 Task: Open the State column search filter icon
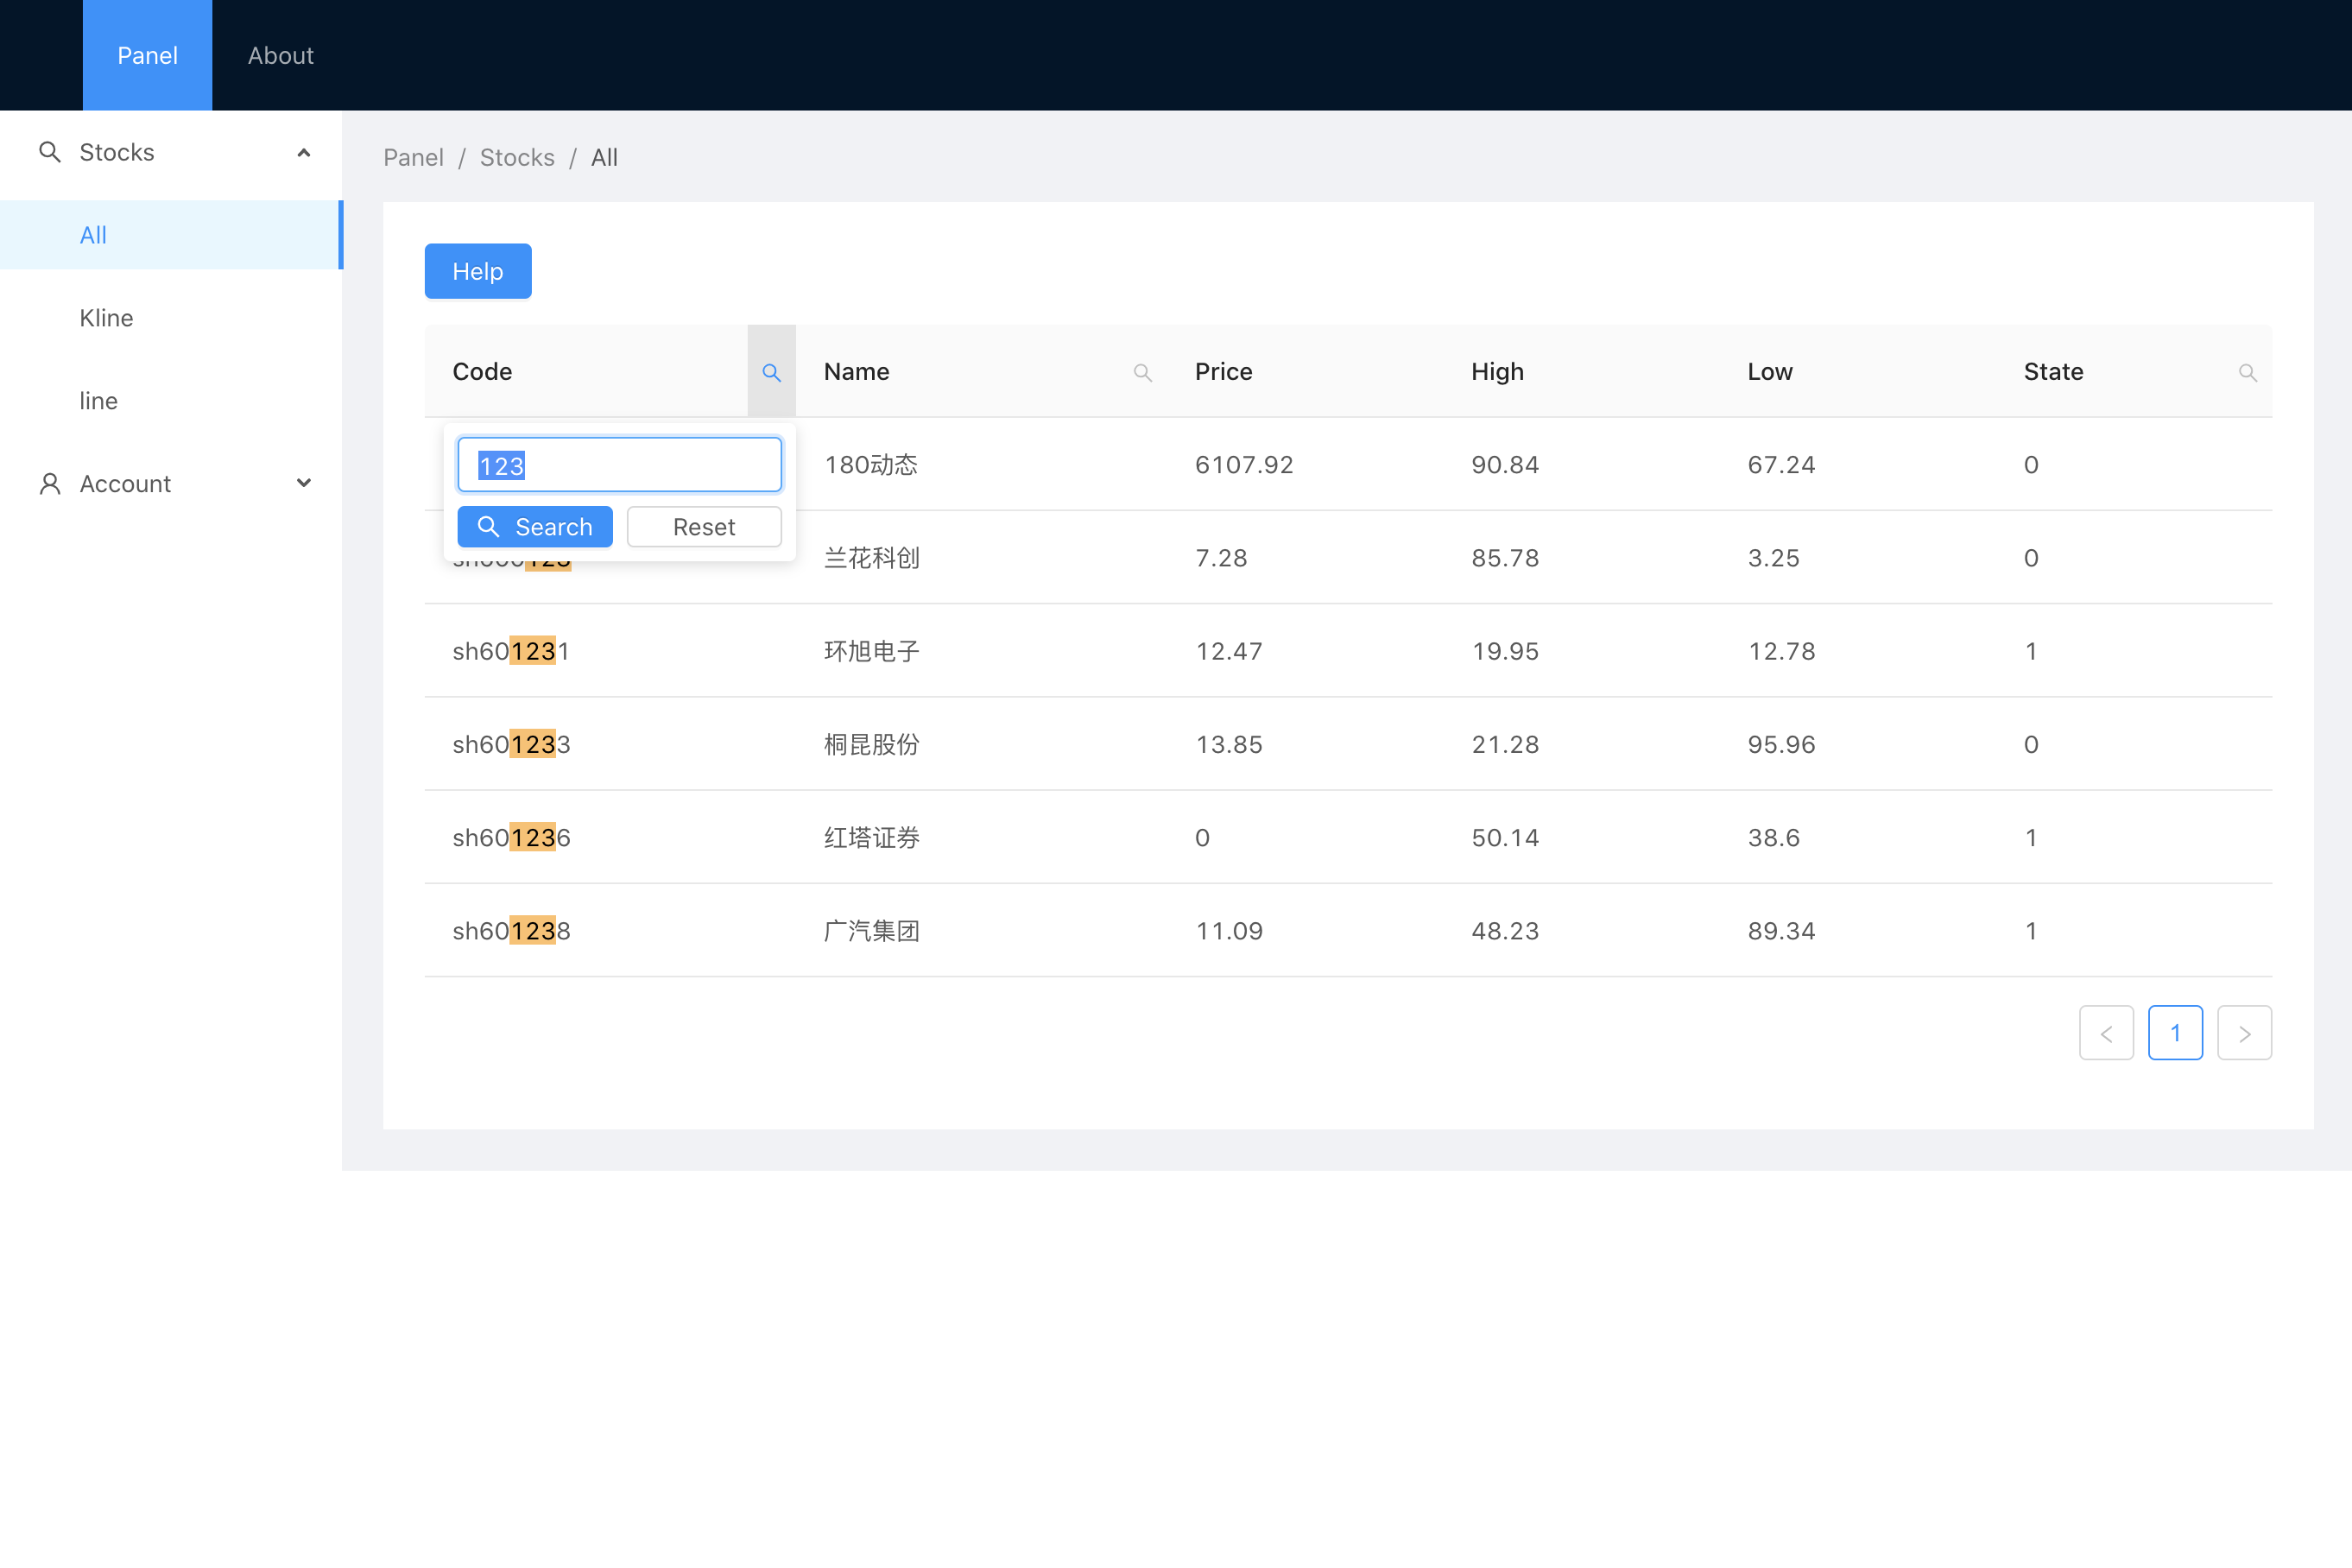2247,372
